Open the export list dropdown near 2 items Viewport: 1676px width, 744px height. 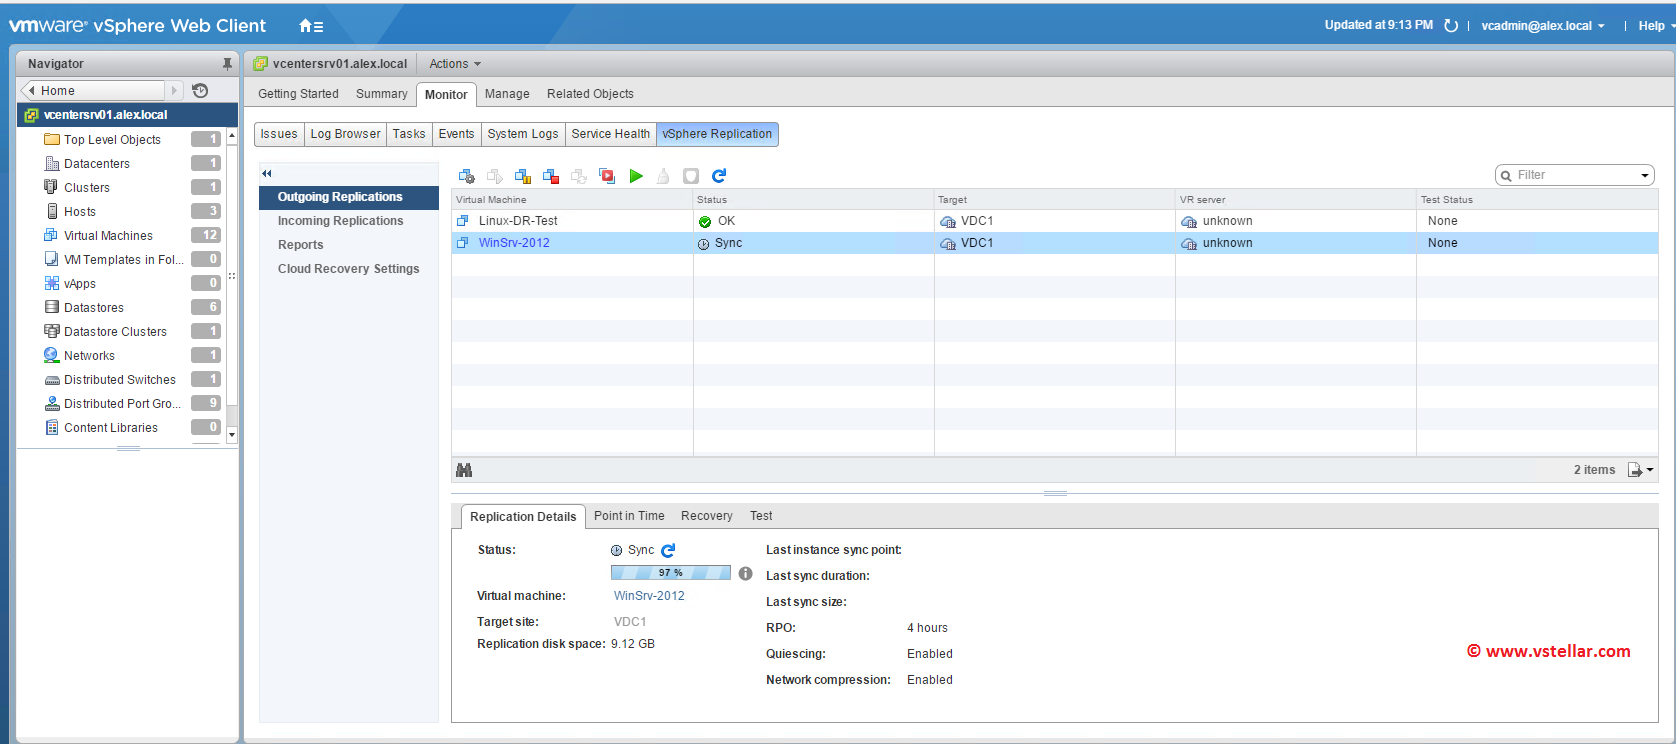click(1640, 470)
